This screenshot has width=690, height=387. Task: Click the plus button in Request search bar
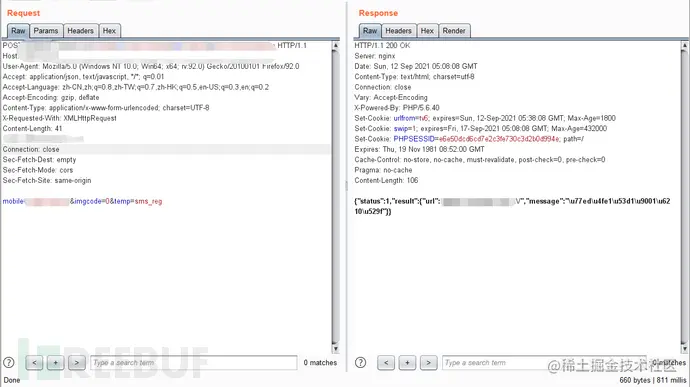pos(55,363)
